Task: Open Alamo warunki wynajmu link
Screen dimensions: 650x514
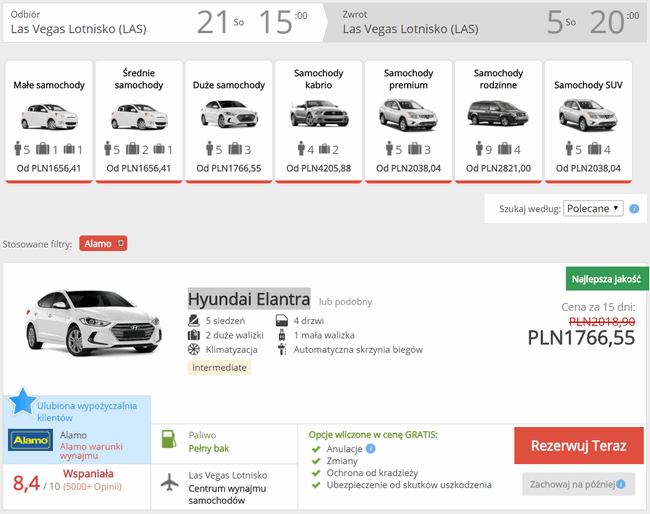Action: click(x=91, y=451)
